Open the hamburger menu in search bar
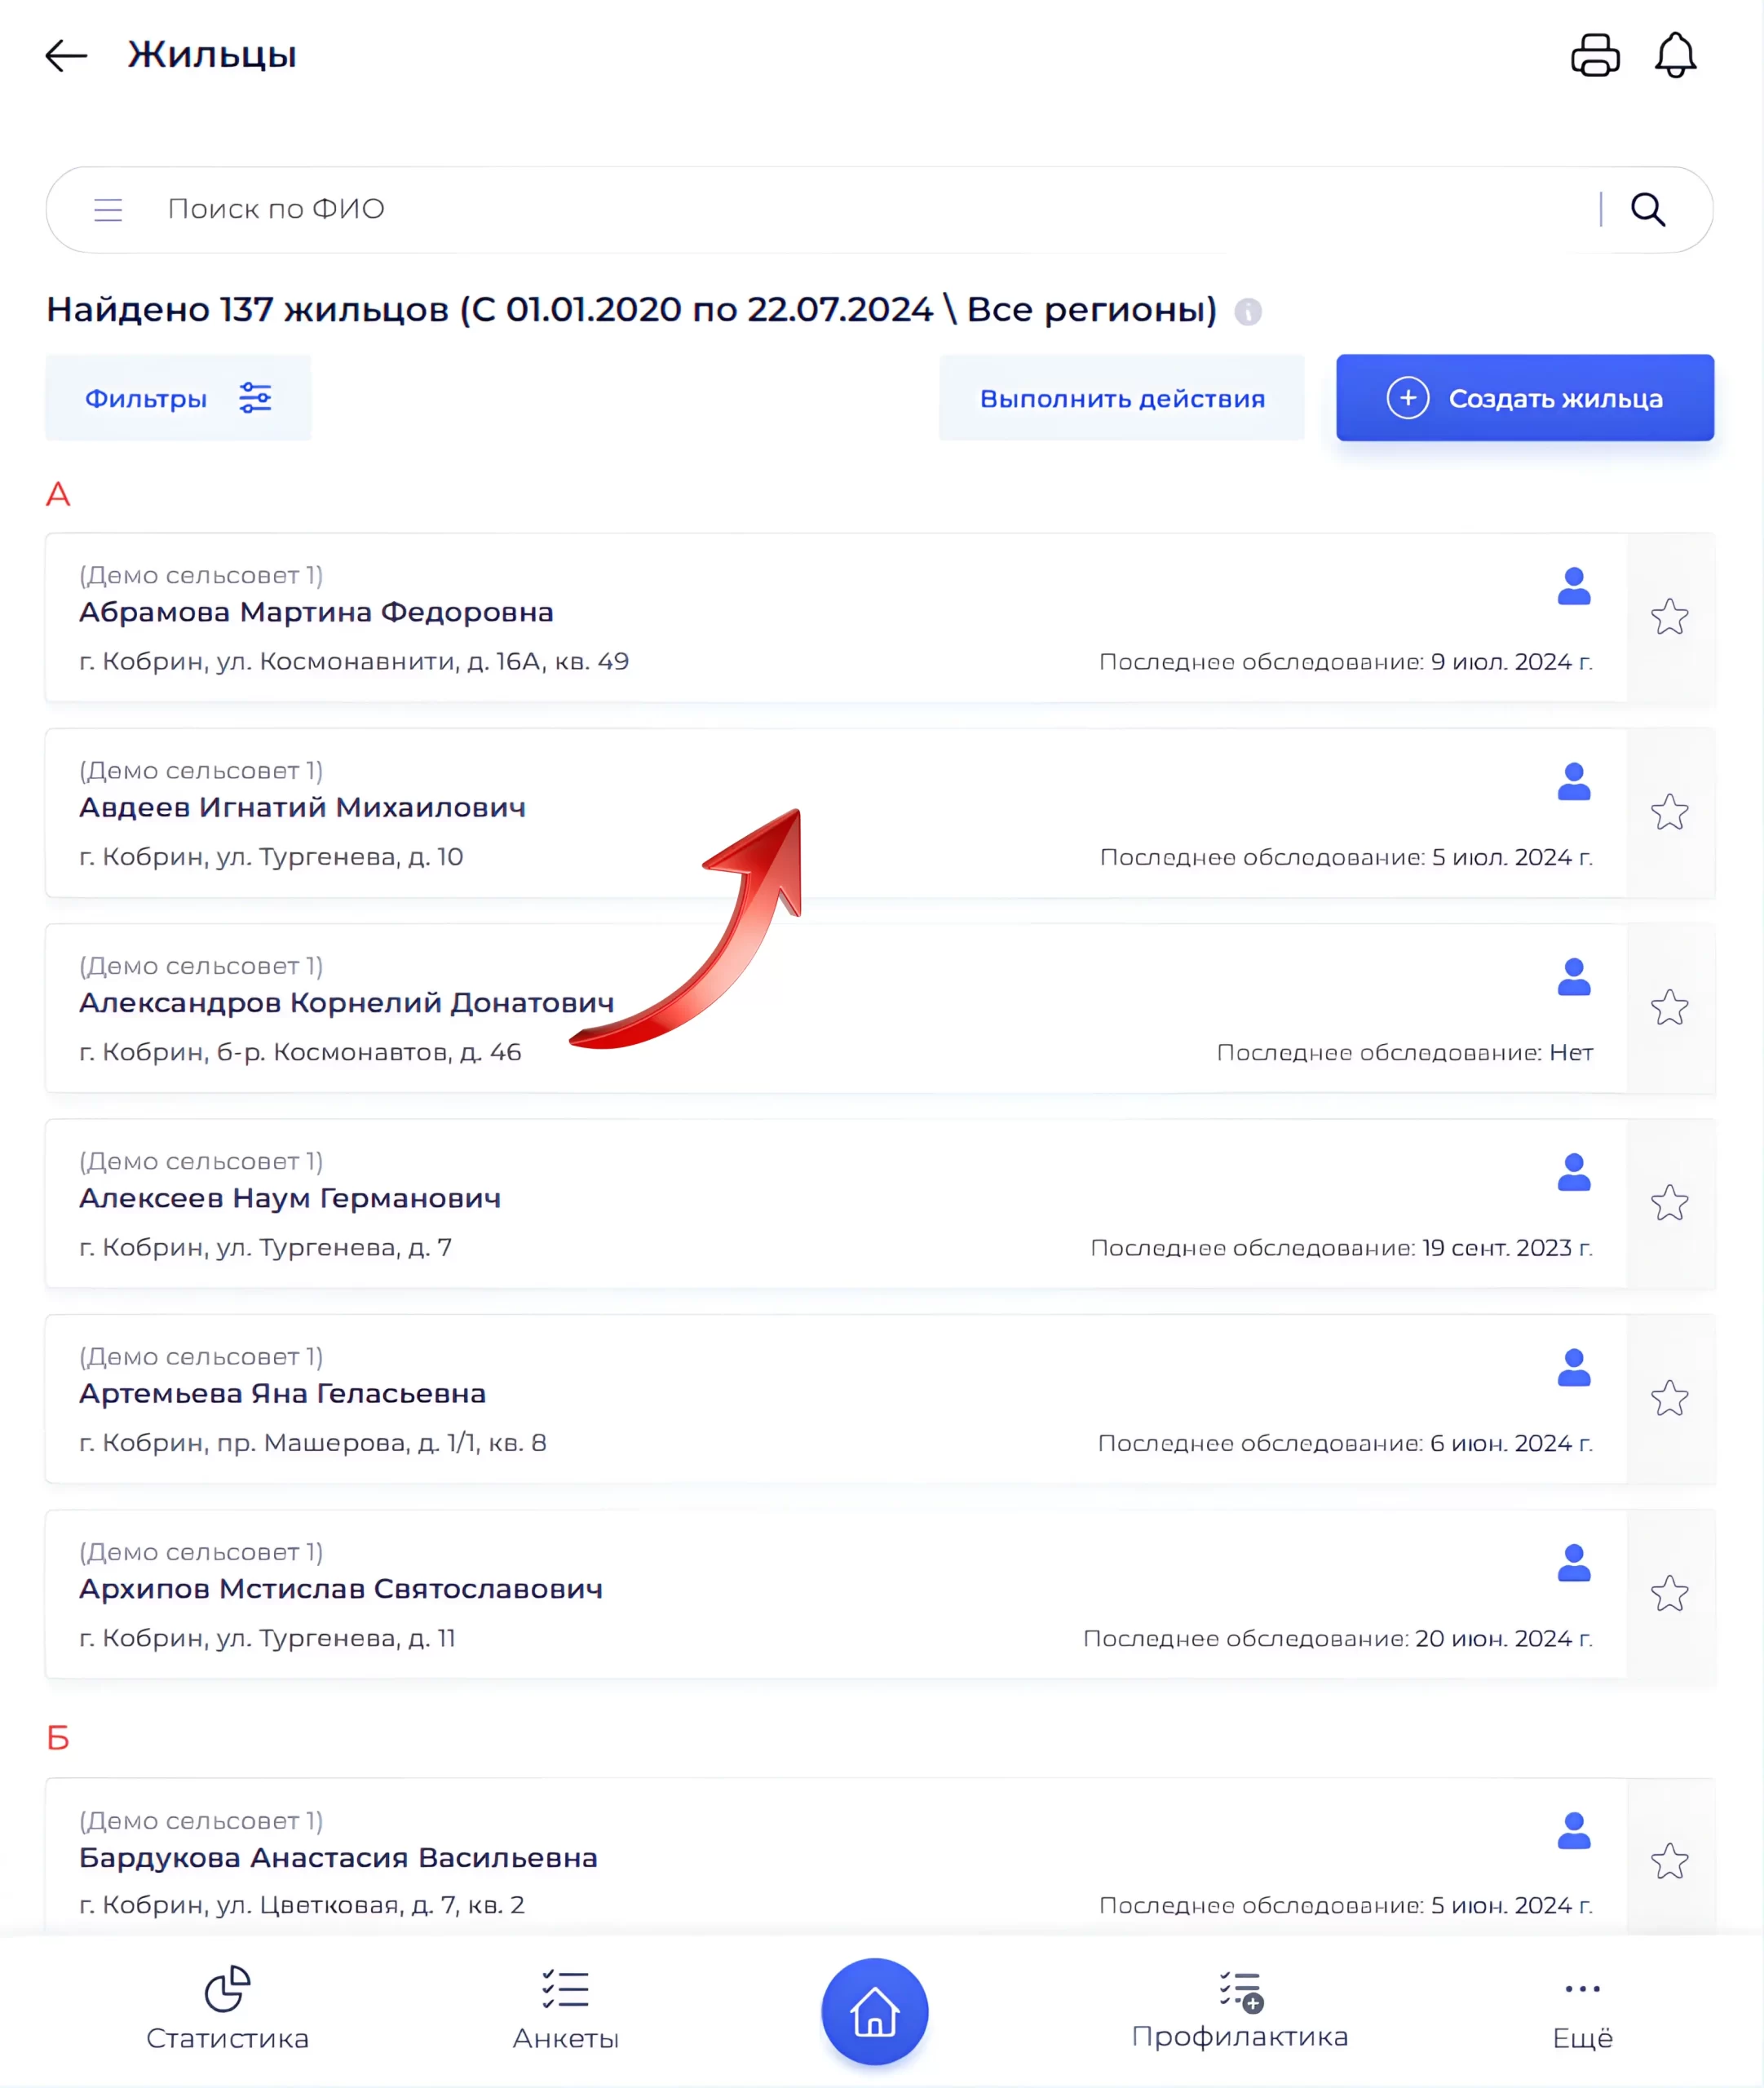 click(x=108, y=210)
